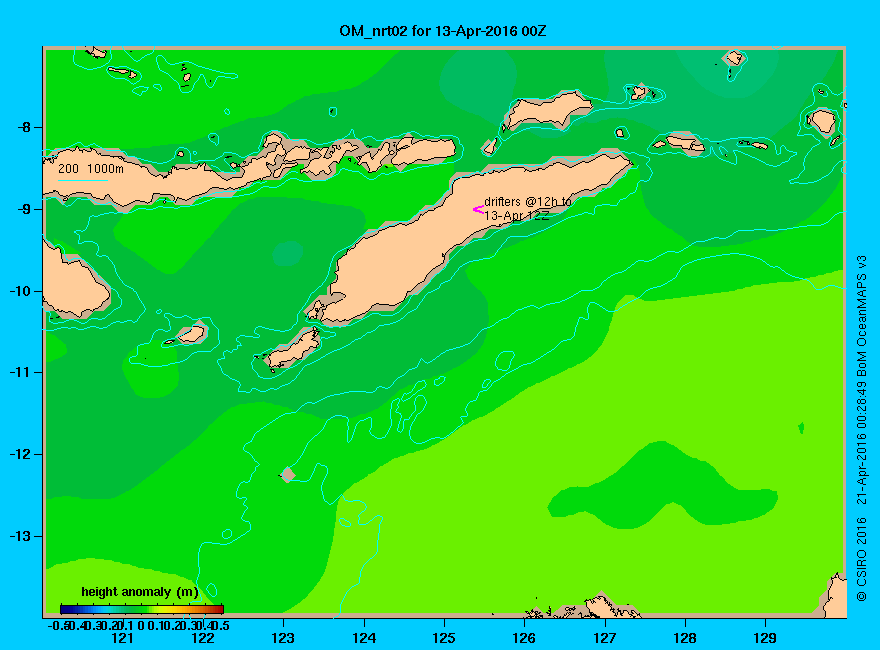This screenshot has height=650, width=880.
Task: Click the height anomaly color bar
Action: [x=142, y=609]
